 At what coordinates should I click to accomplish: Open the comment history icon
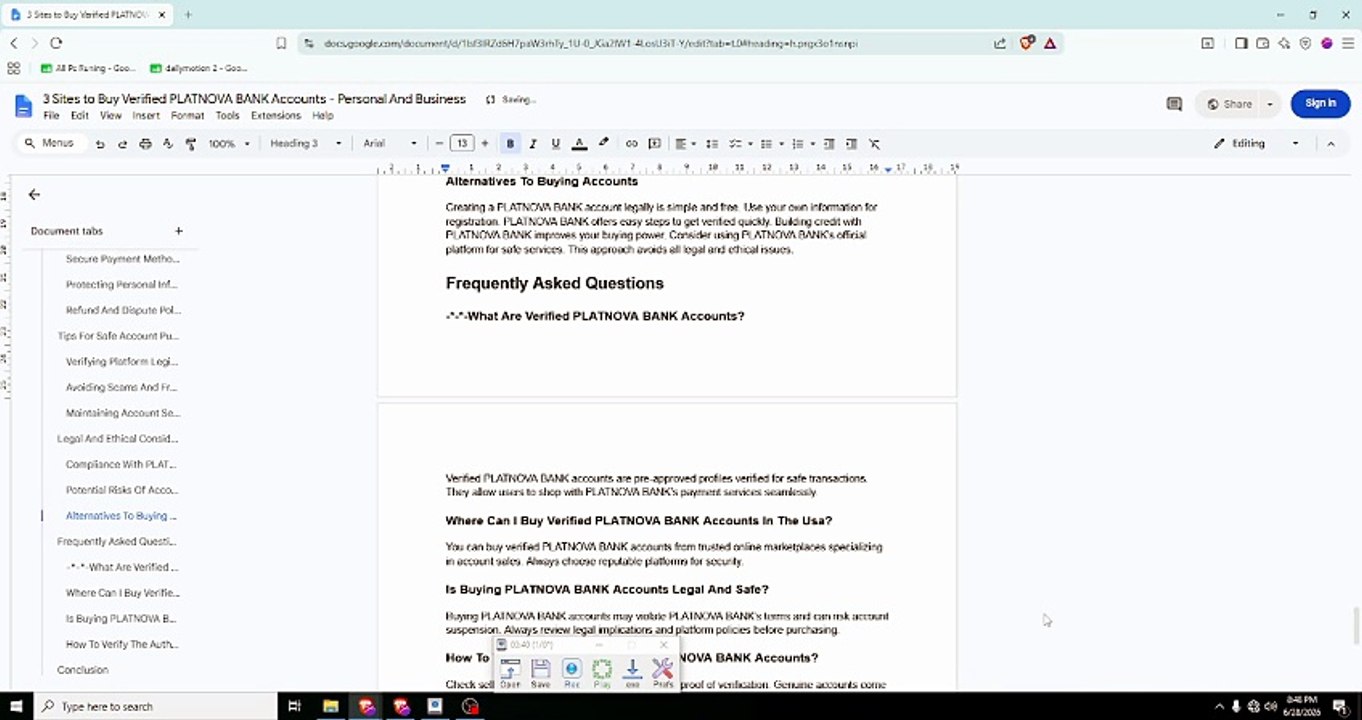pos(1174,104)
